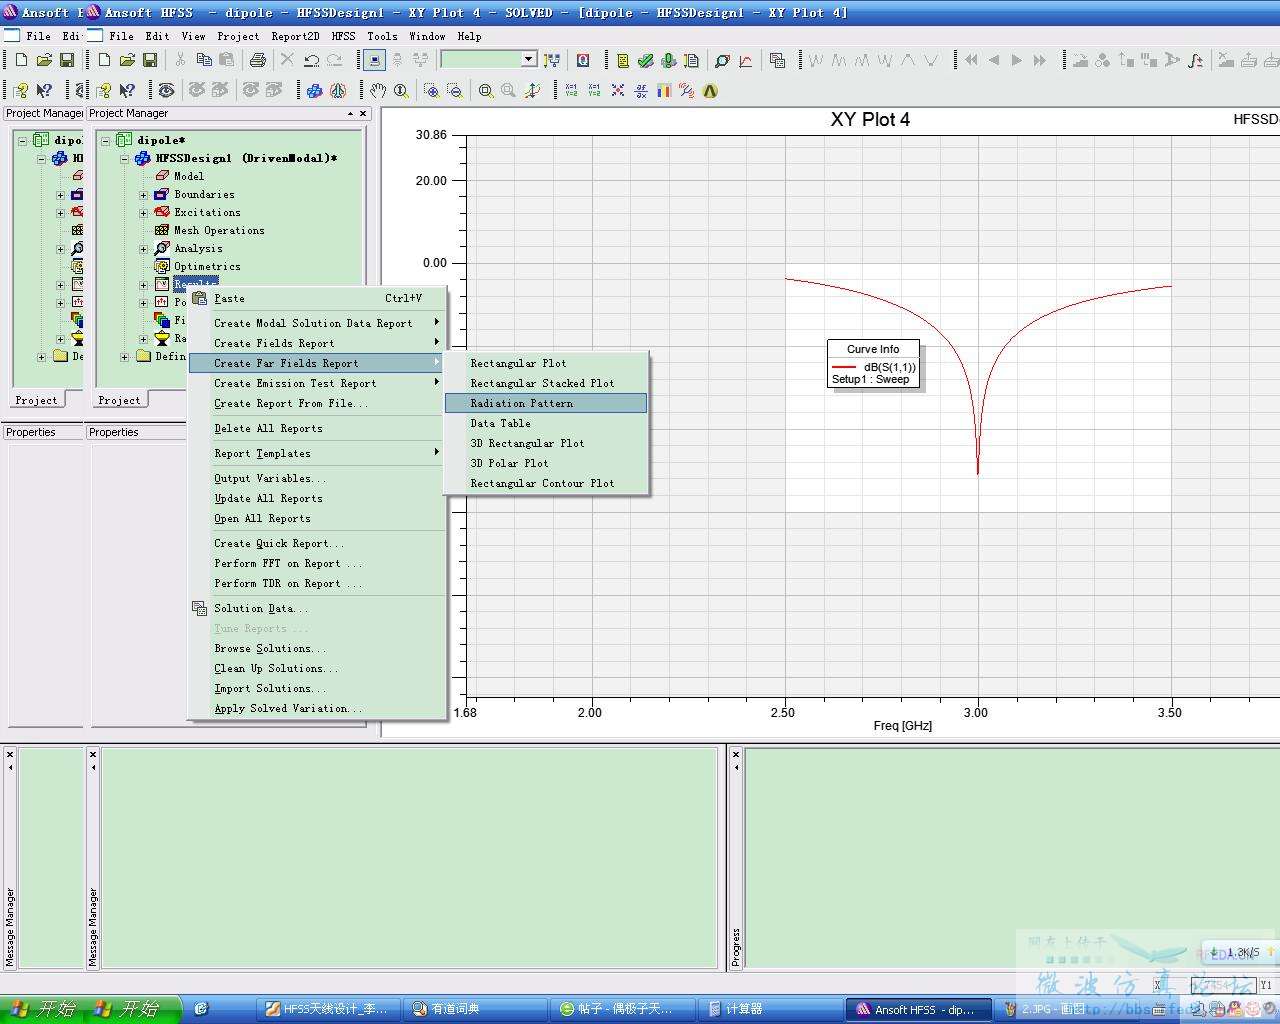Click the green Validate checkmark icon
Screen dimensions: 1280x1024
[x=646, y=61]
